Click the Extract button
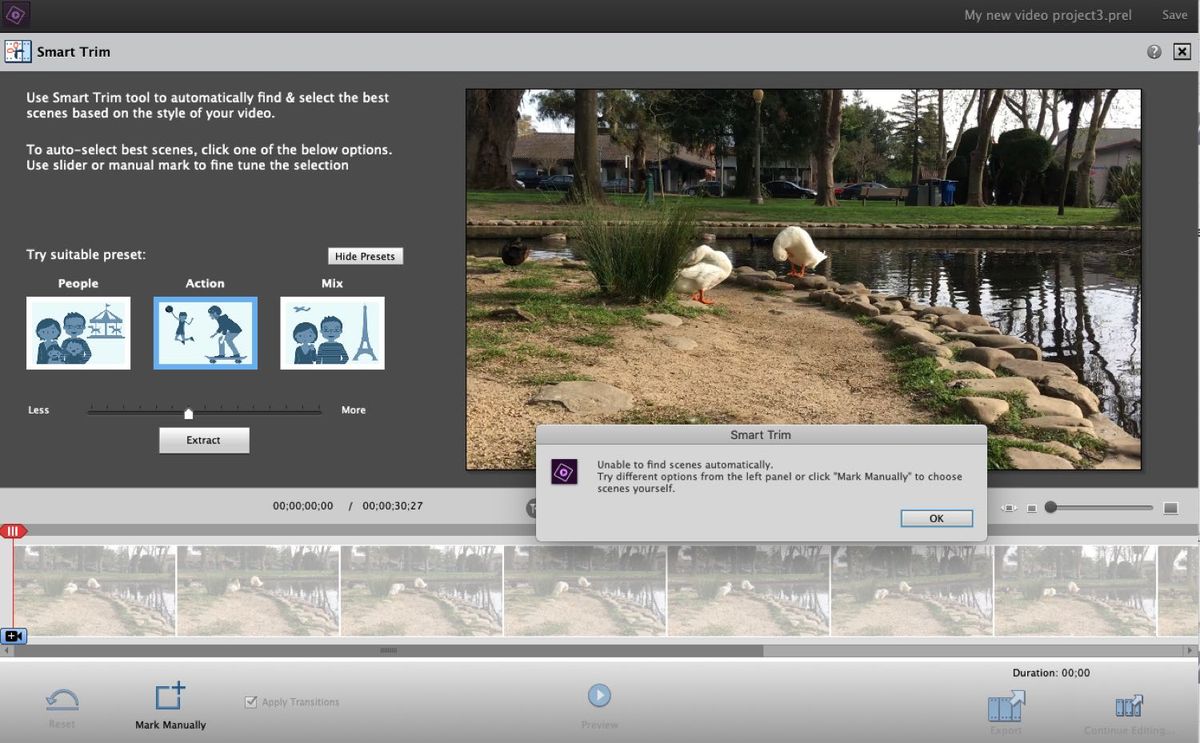This screenshot has width=1200, height=743. pos(204,440)
